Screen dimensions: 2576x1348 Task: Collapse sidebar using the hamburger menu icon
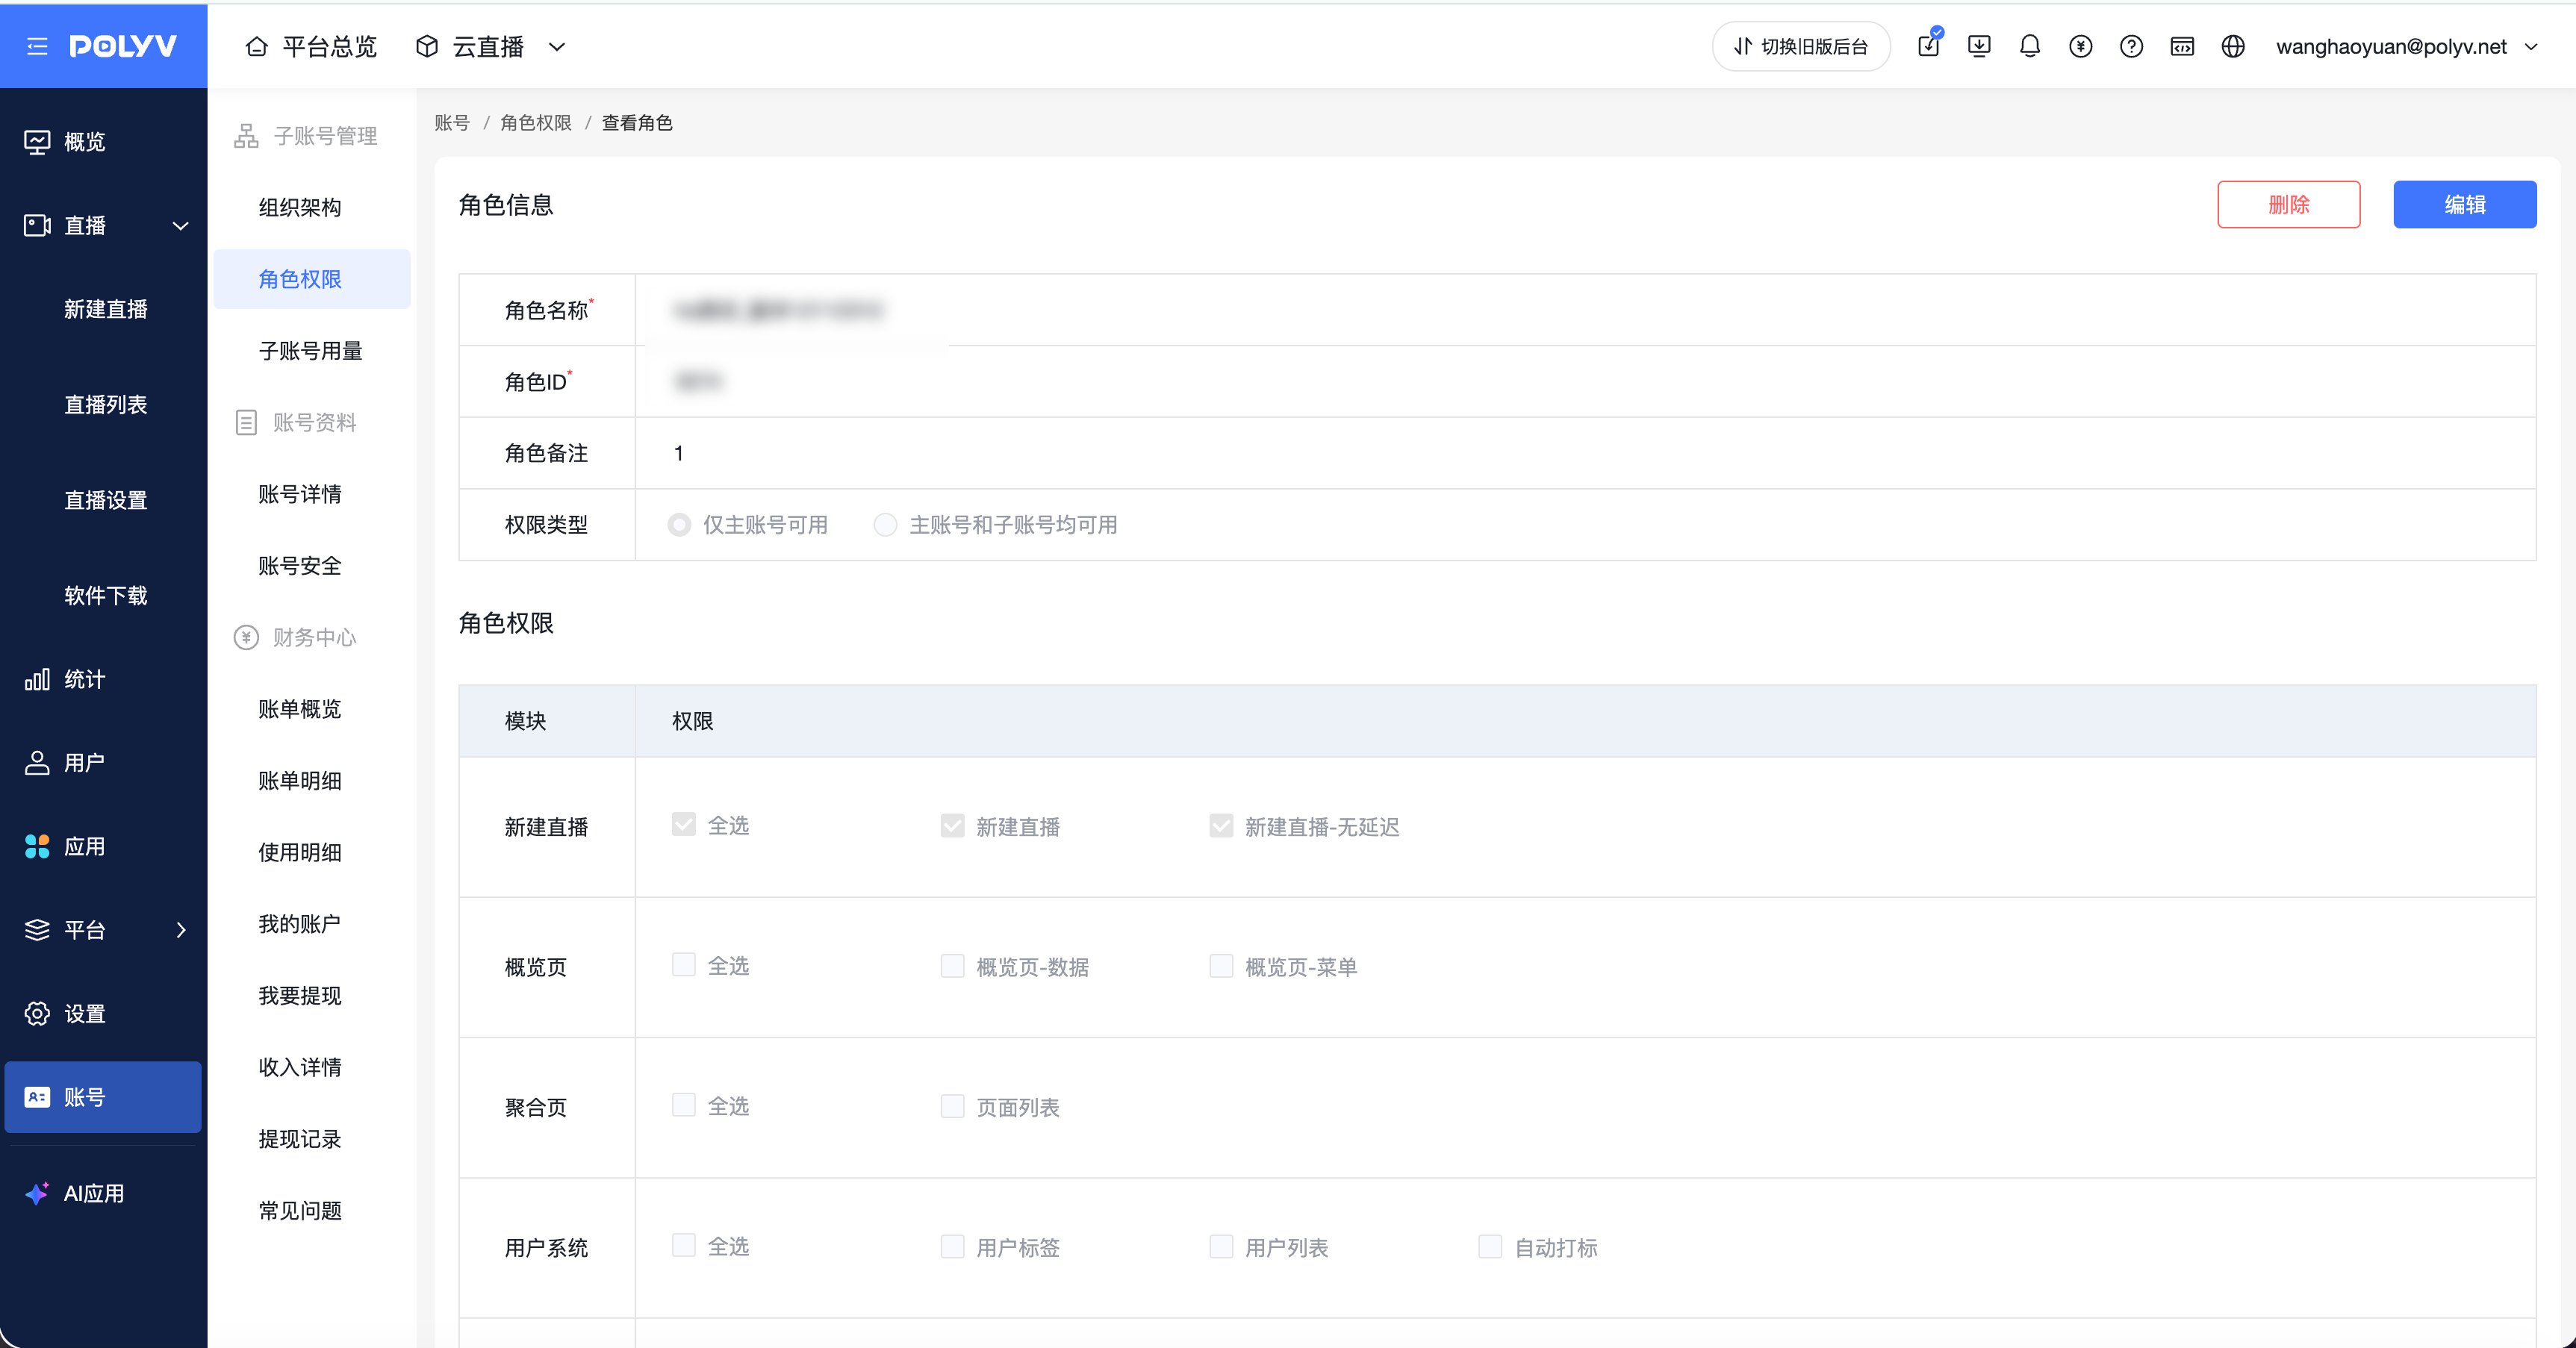[37, 46]
